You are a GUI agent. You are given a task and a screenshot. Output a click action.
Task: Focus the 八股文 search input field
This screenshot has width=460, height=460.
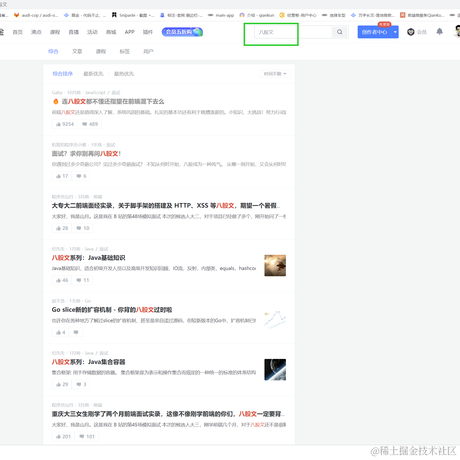click(293, 32)
